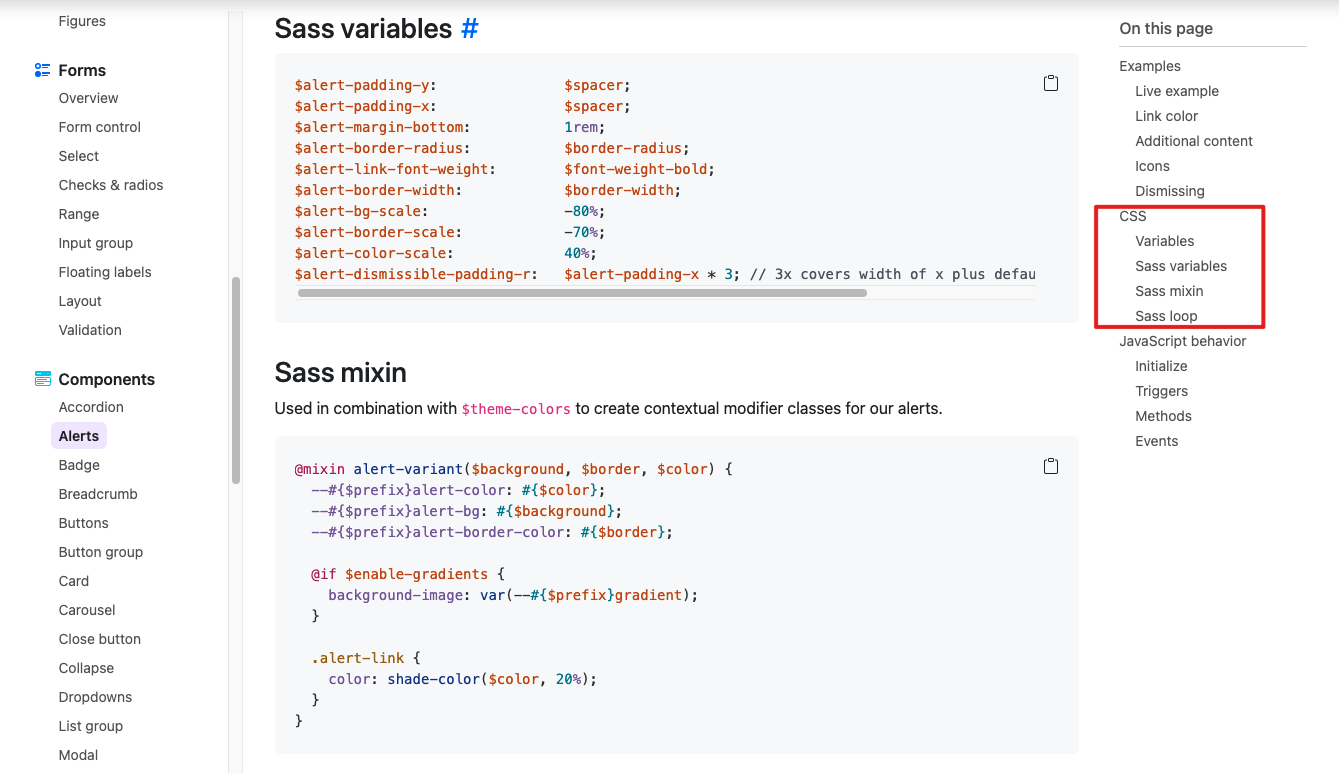This screenshot has height=773, width=1339.
Task: Open the Carousel component page
Action: [87, 610]
